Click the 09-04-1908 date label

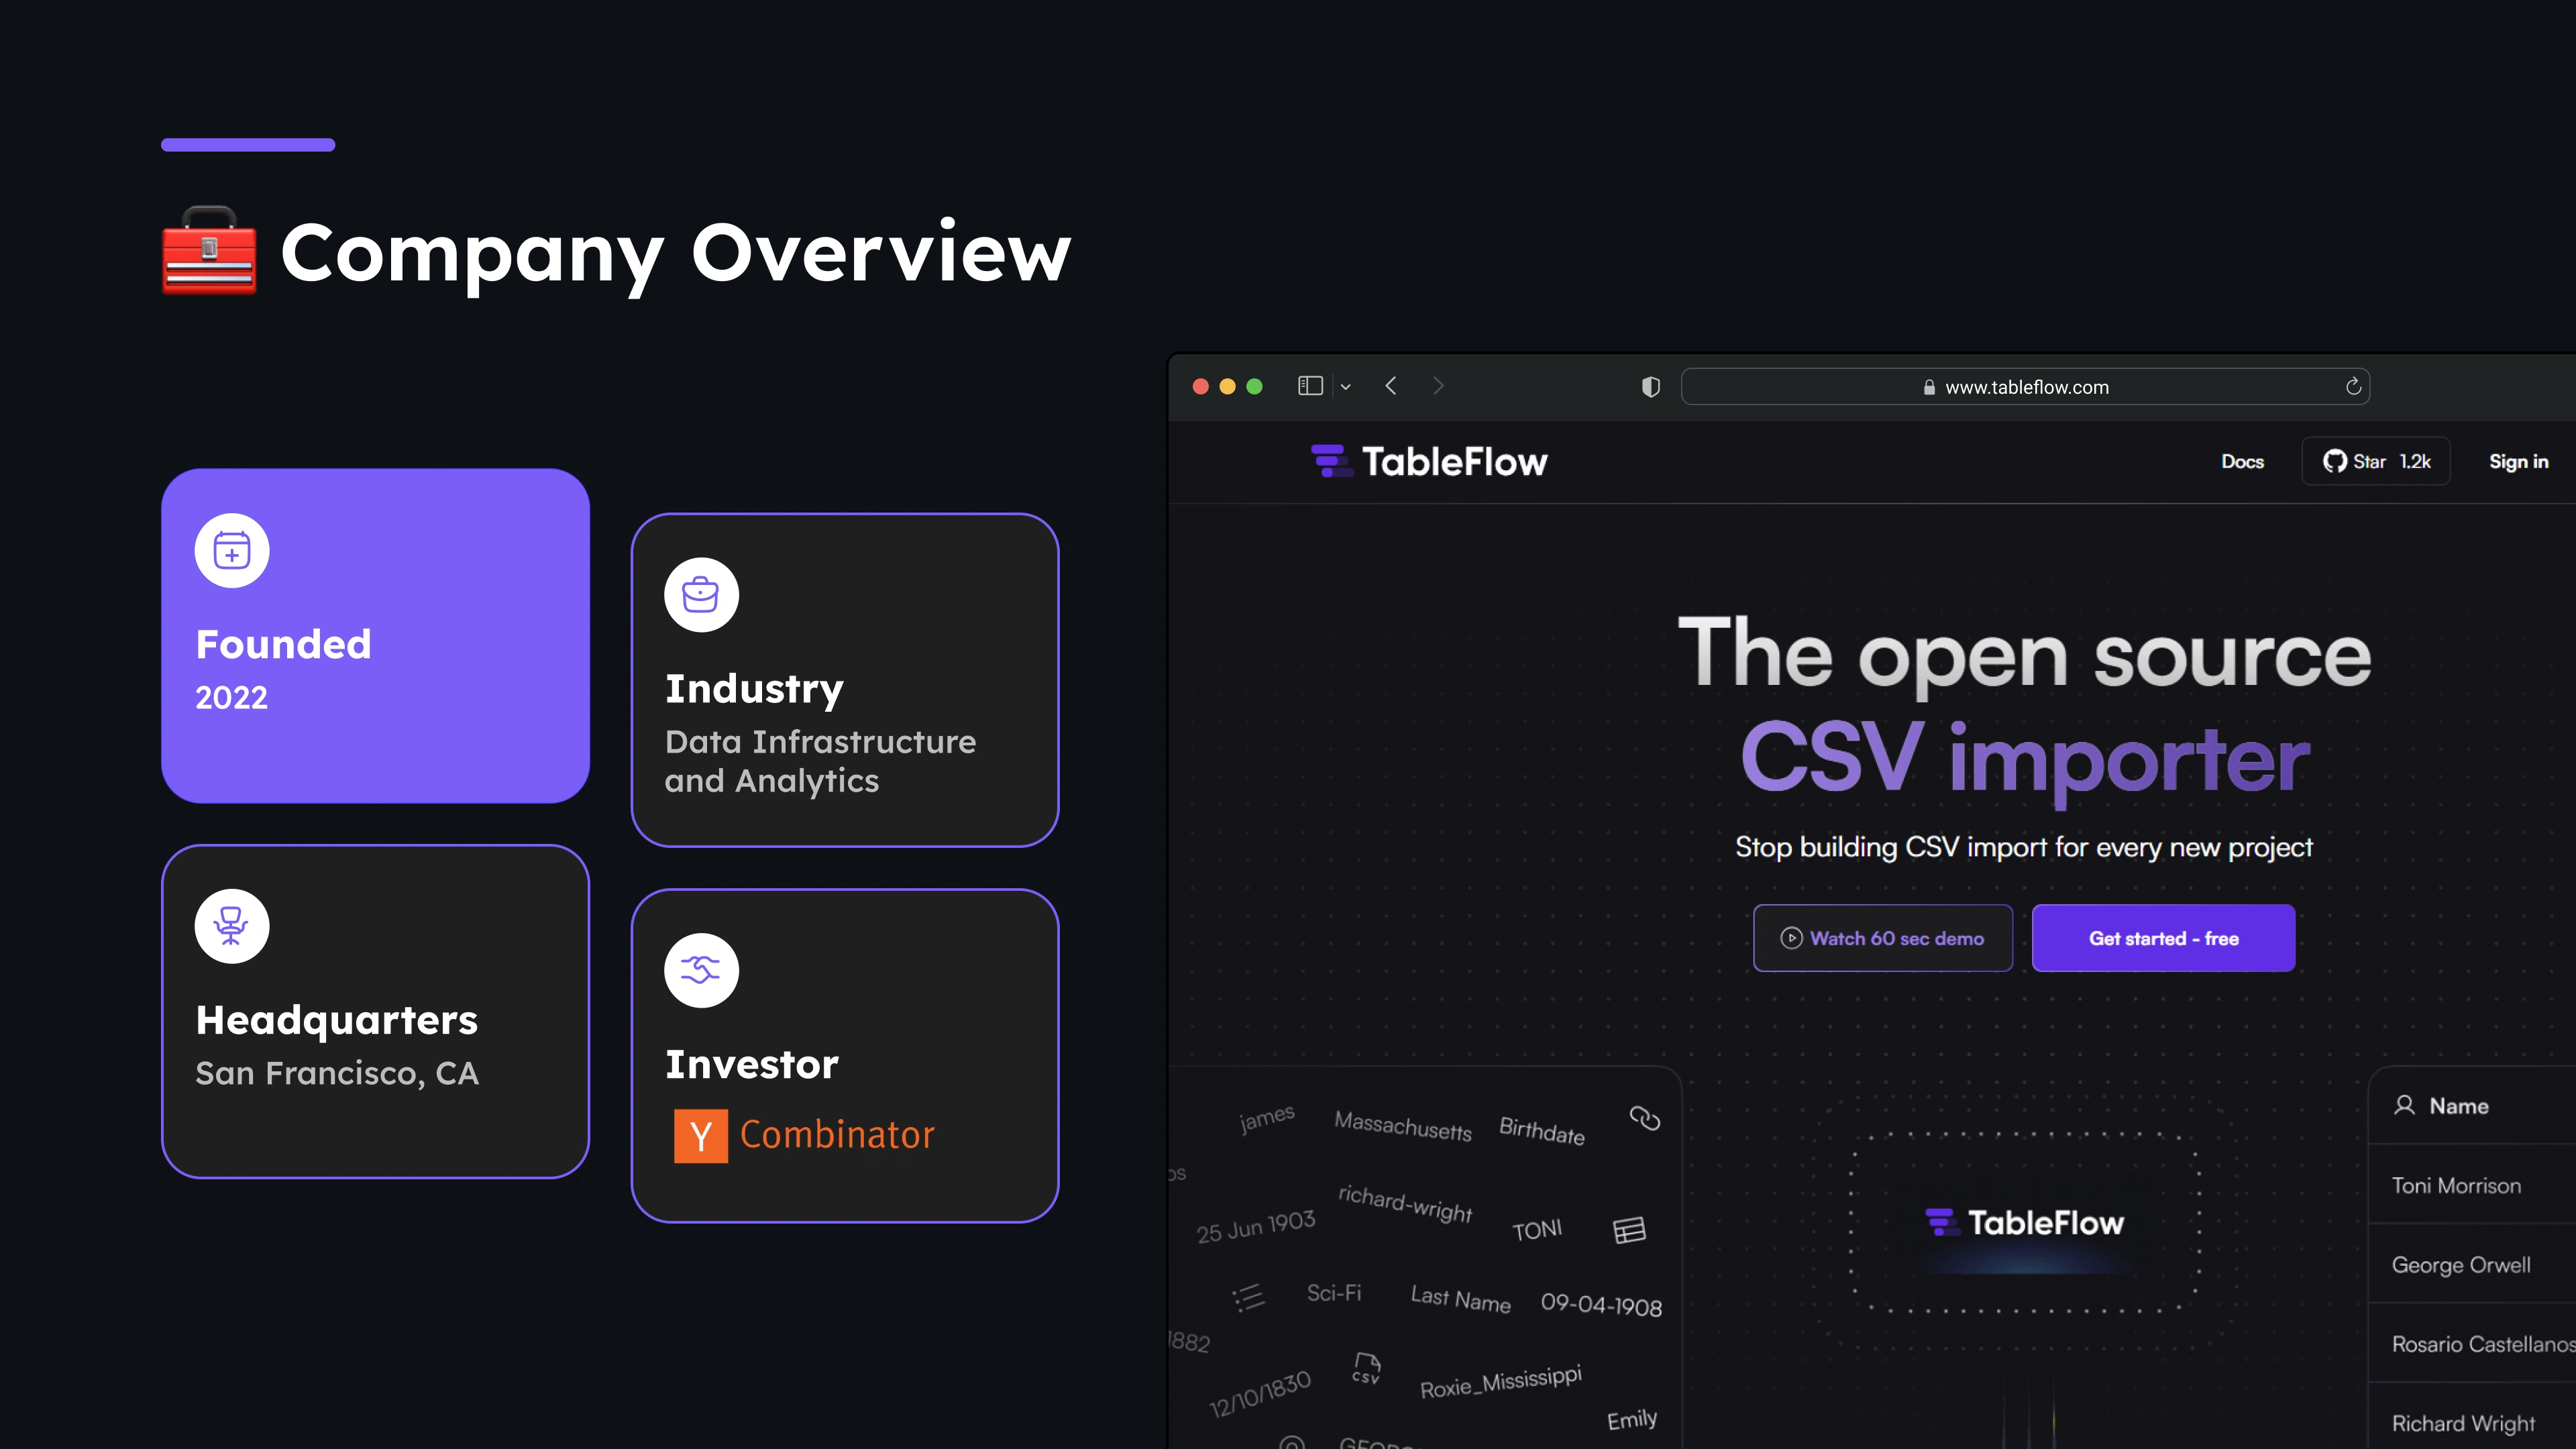(x=1601, y=1304)
